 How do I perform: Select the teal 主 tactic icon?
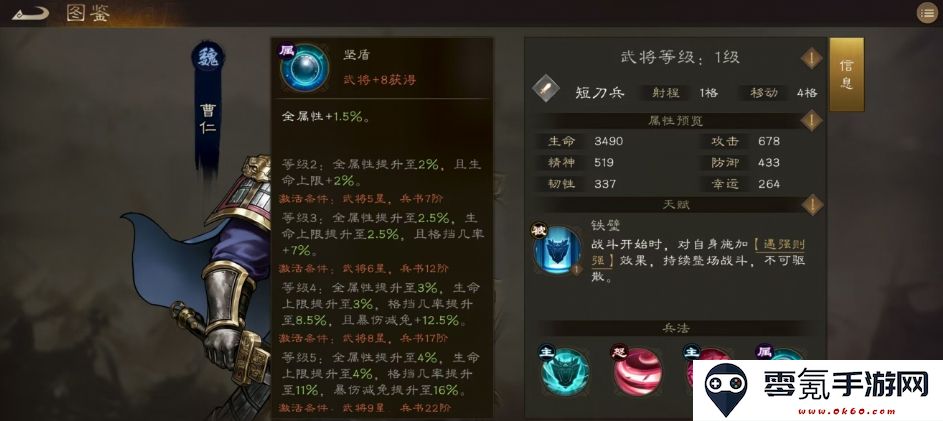[x=565, y=372]
